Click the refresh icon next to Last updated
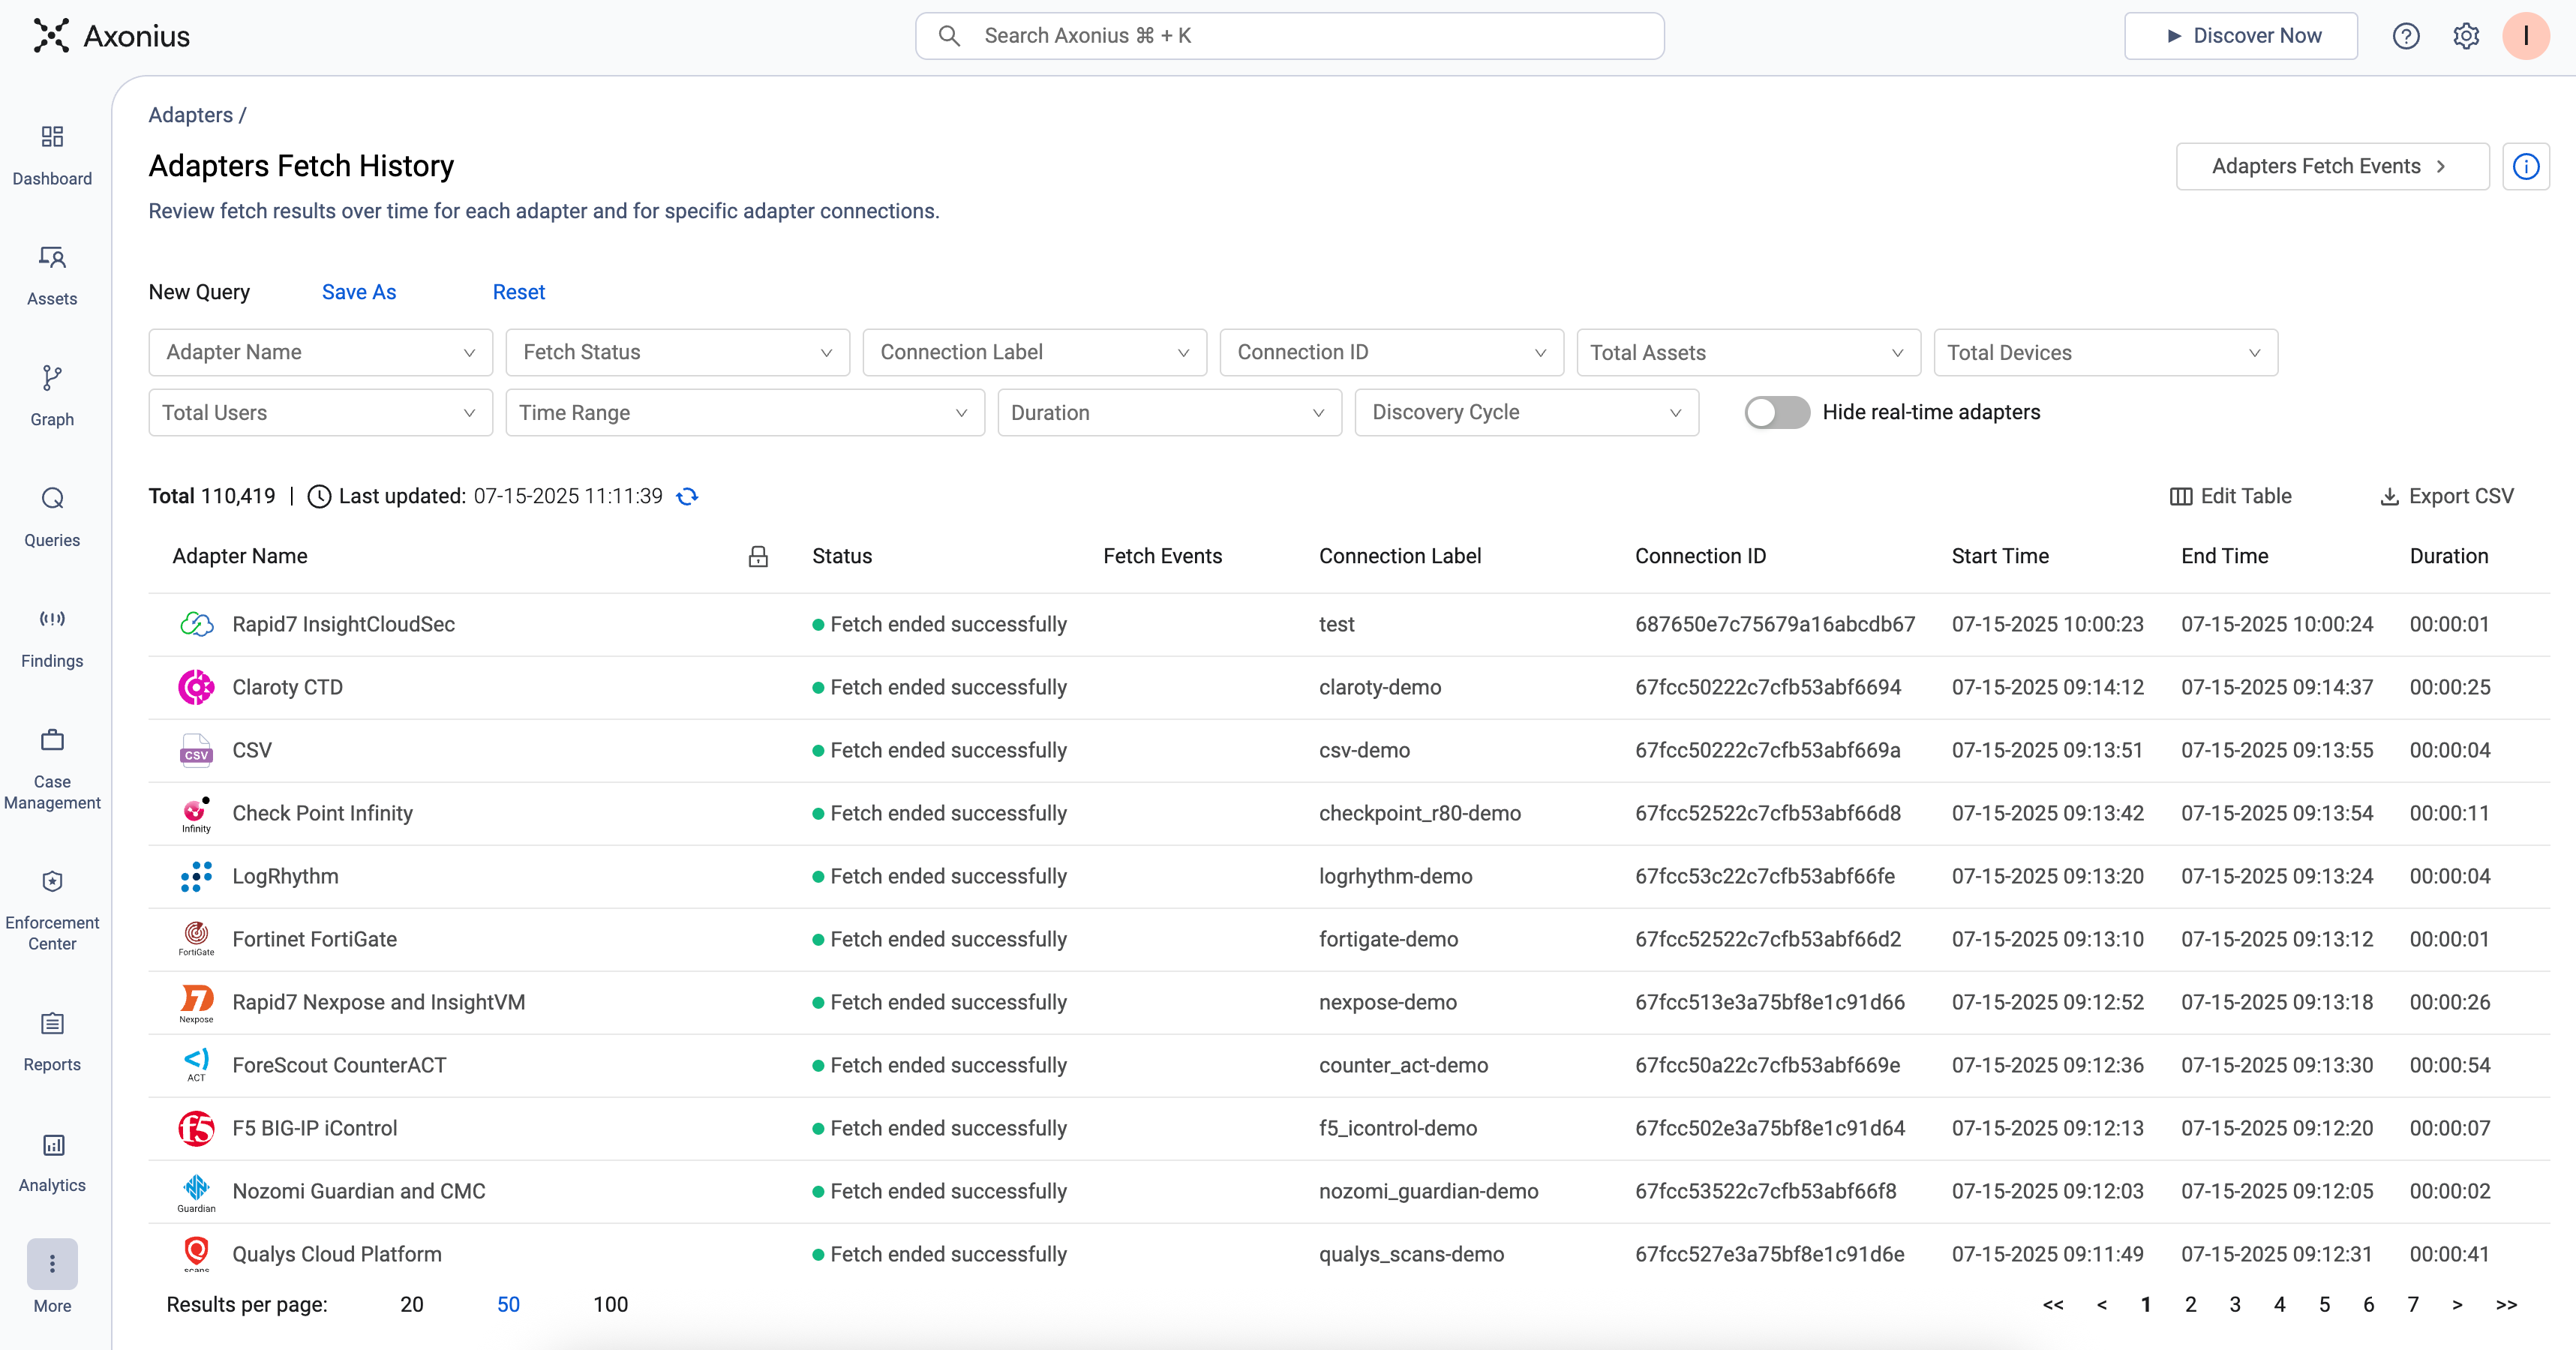 tap(687, 496)
